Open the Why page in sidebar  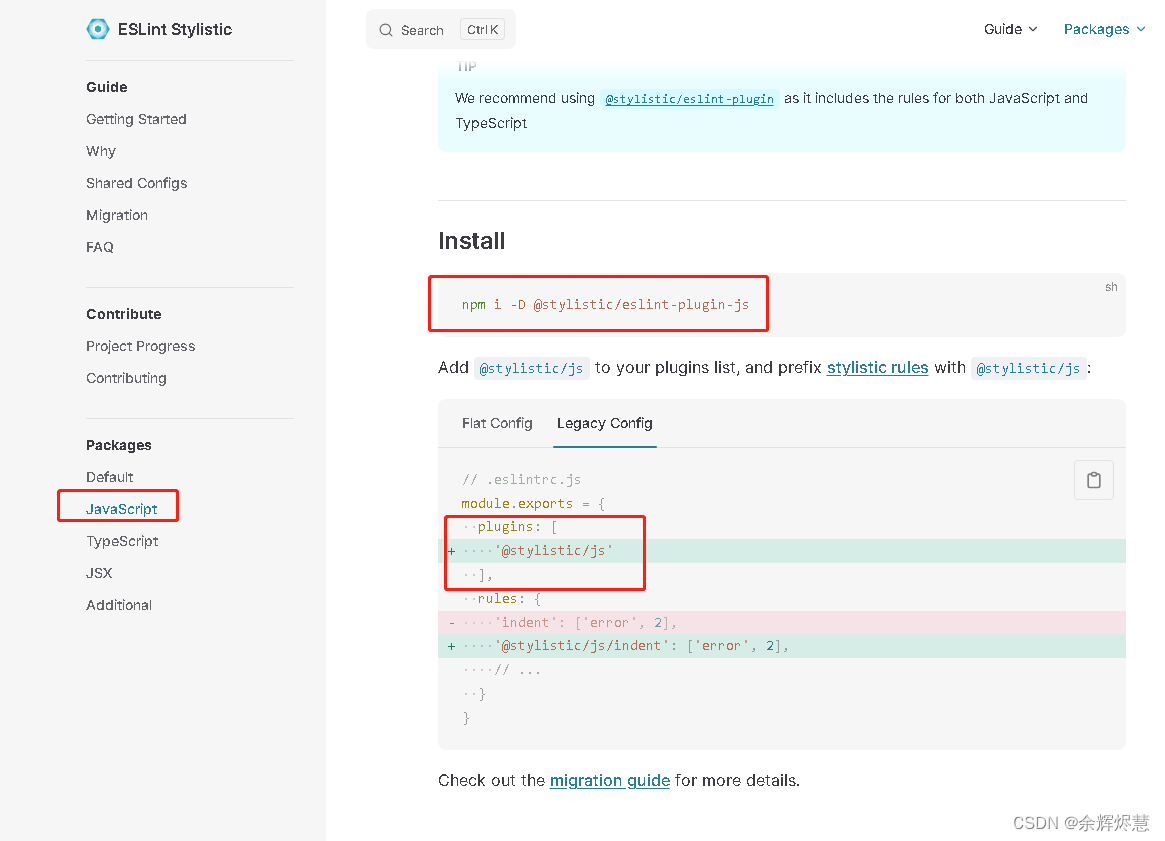click(x=101, y=151)
